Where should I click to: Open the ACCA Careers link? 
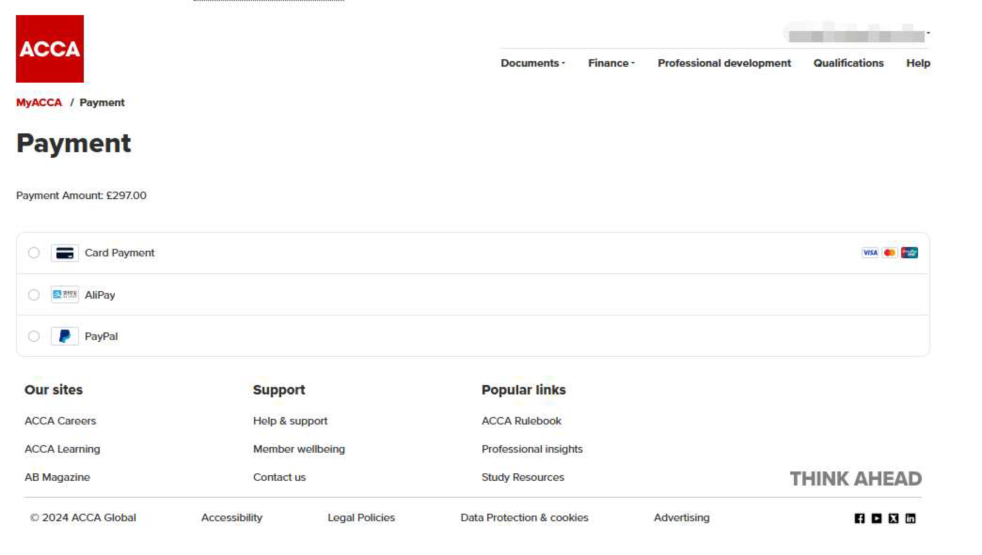[x=60, y=421]
